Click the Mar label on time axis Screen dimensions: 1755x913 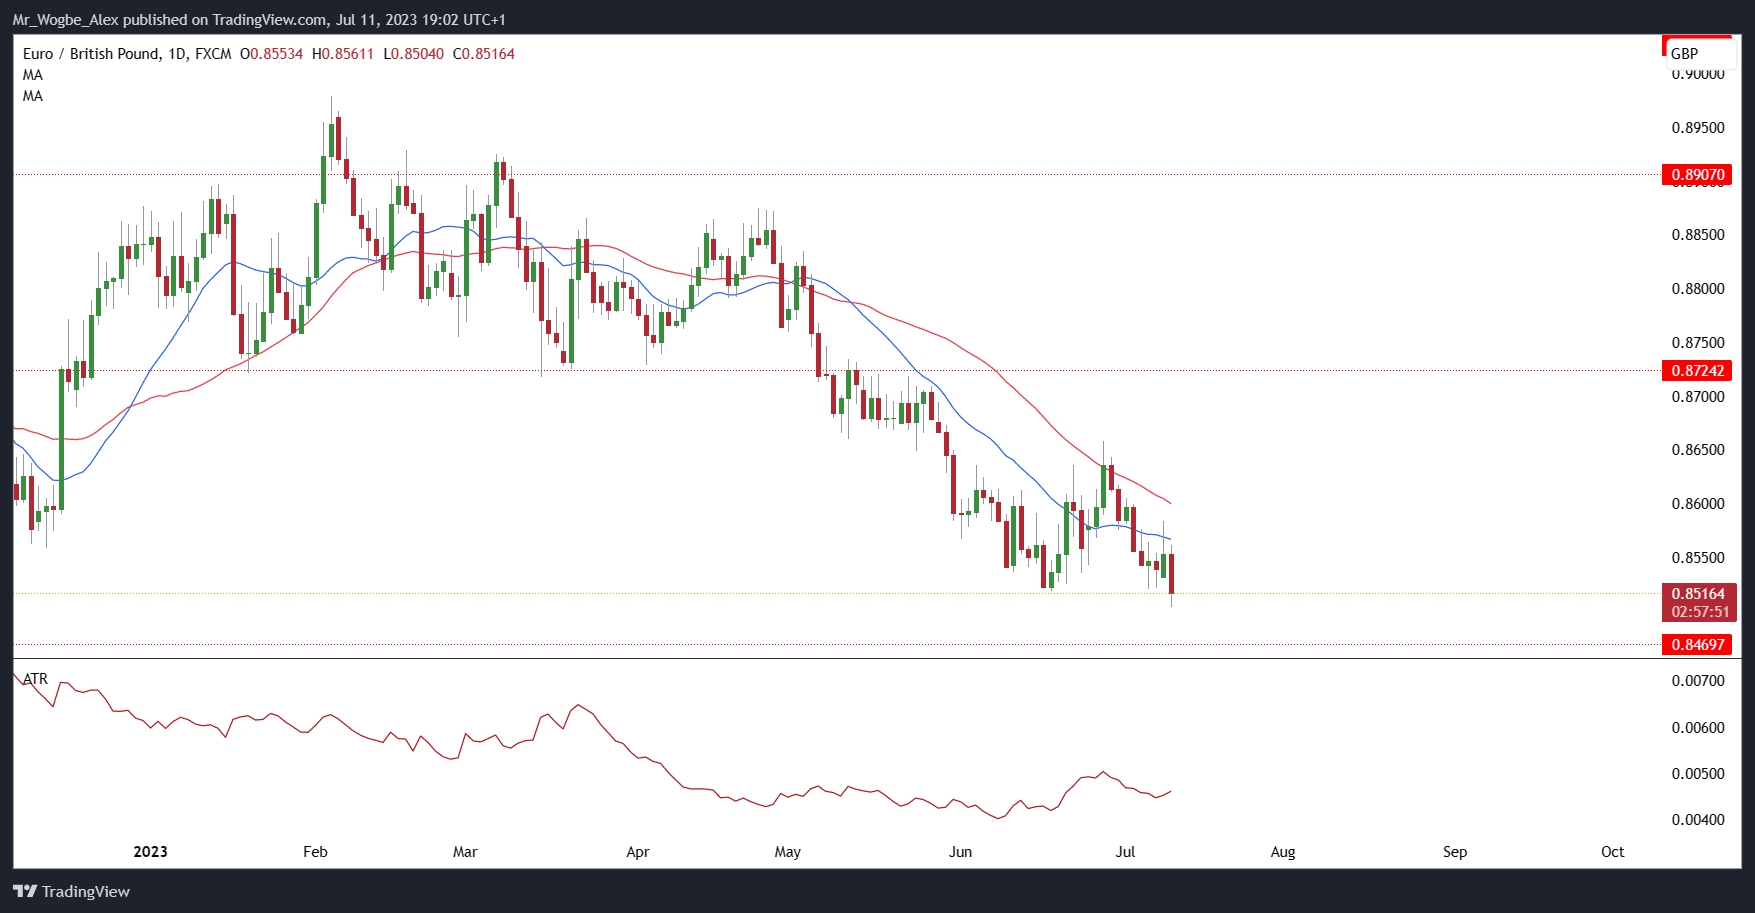[x=465, y=852]
